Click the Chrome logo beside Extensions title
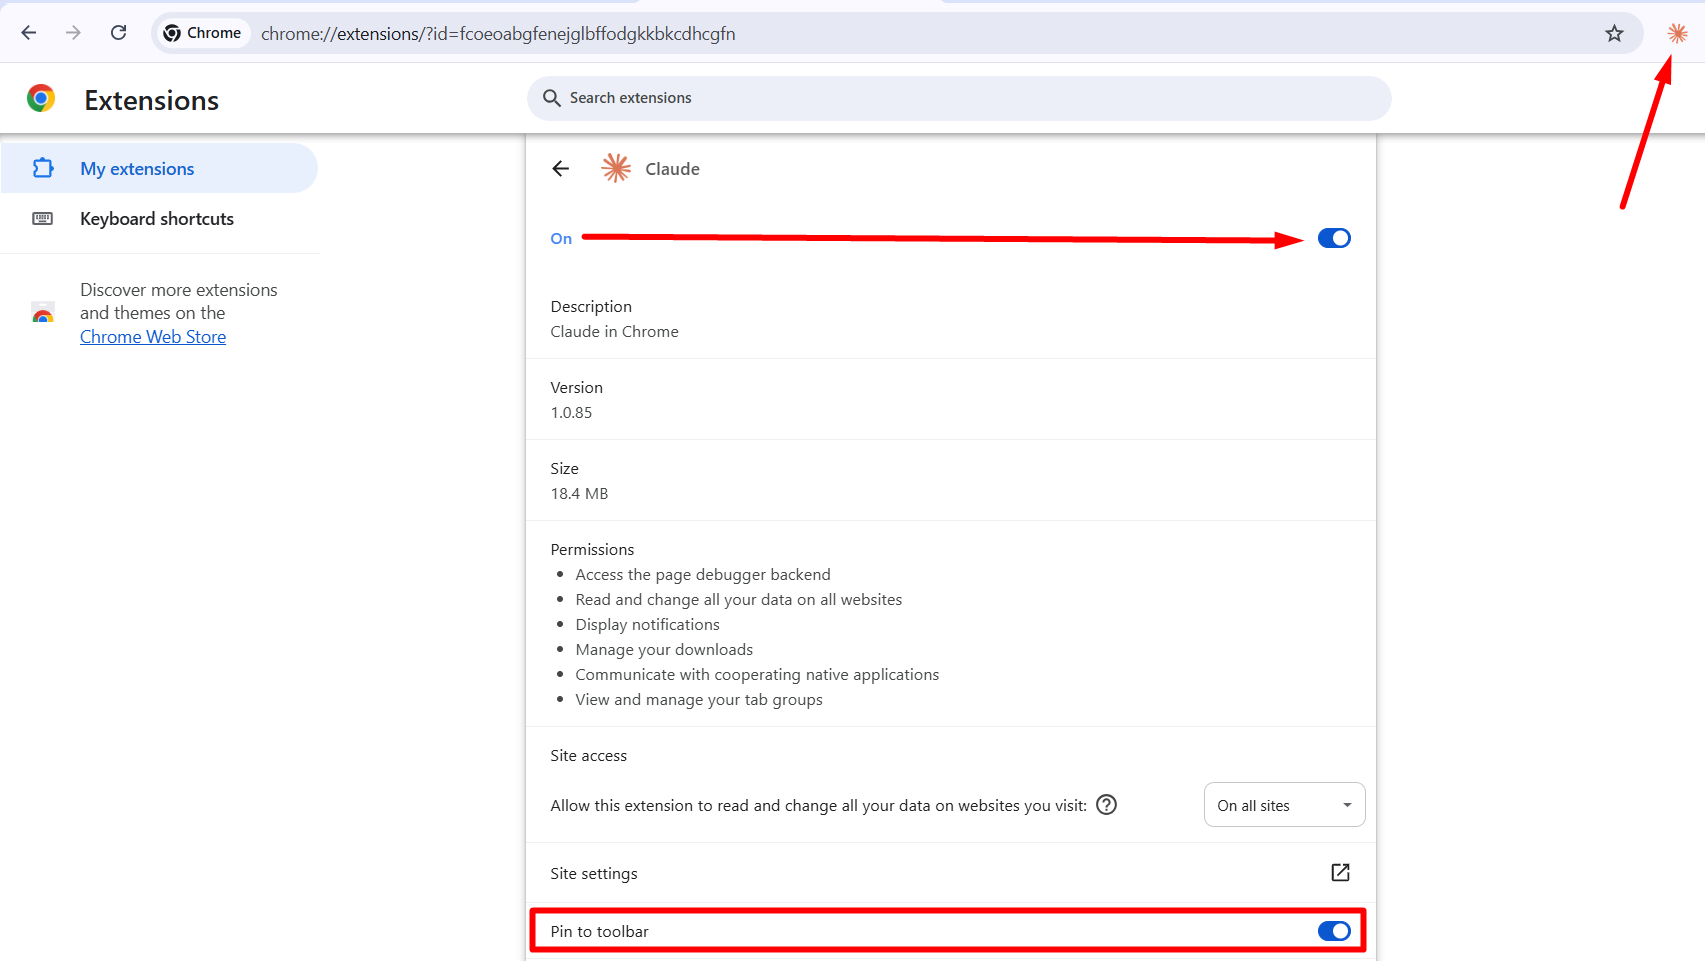 41,98
